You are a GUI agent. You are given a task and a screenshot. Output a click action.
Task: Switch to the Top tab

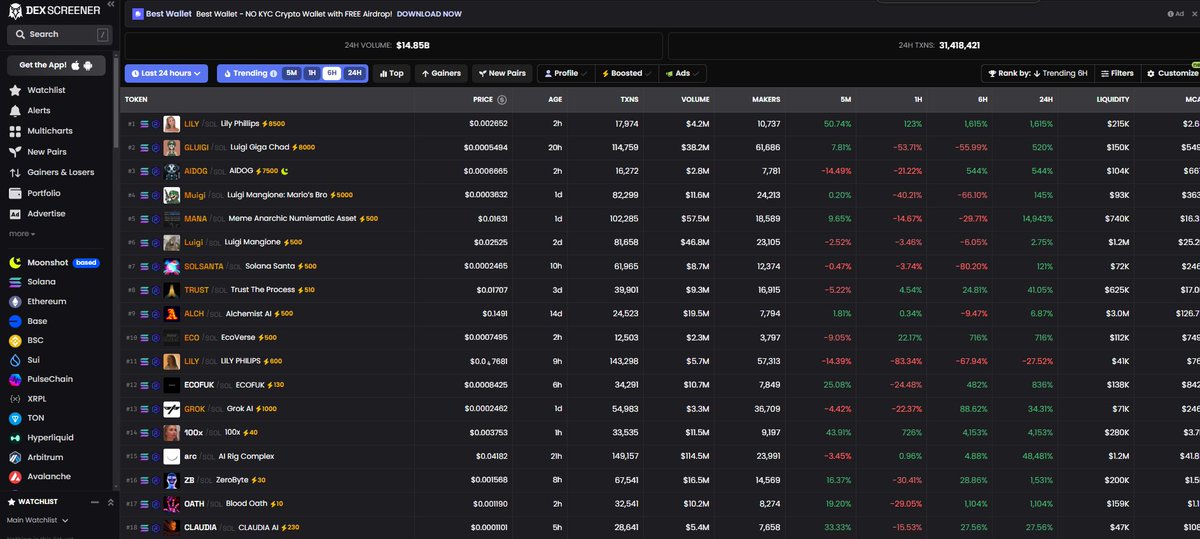coord(392,73)
